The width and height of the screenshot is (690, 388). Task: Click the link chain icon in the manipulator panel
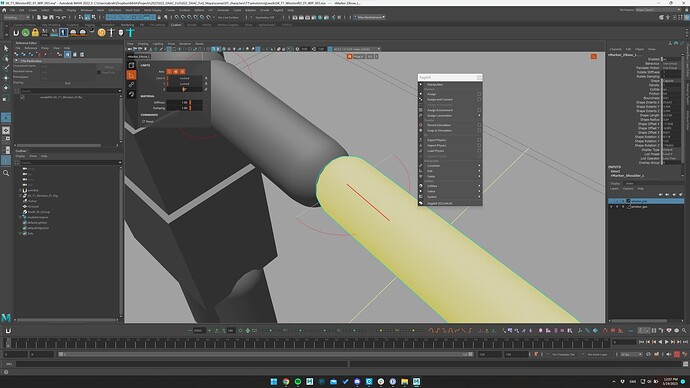click(x=131, y=84)
